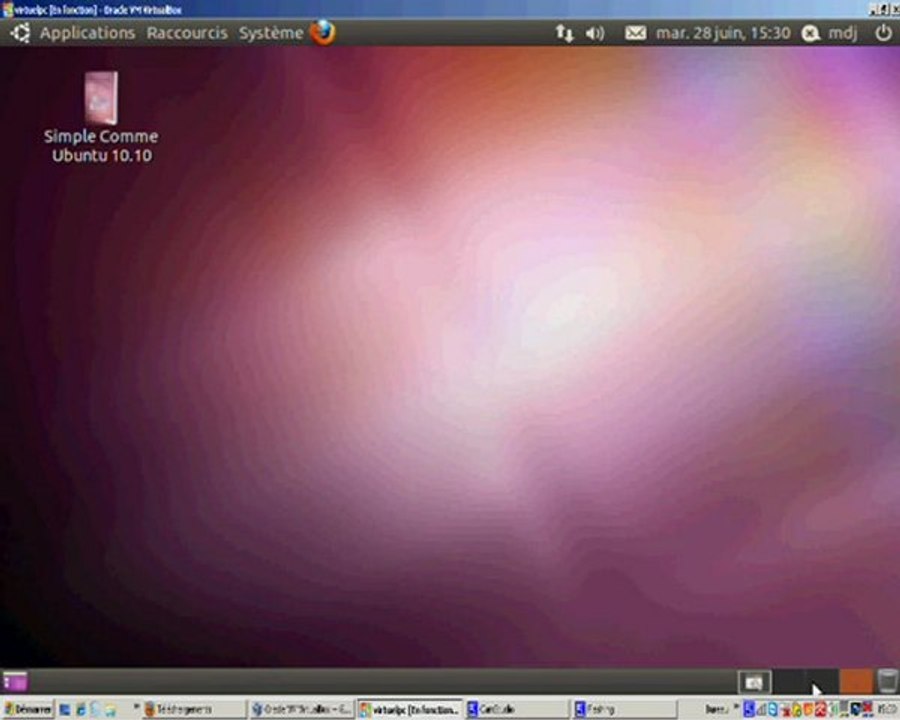Open the Système menu
The width and height of the screenshot is (900, 720).
271,33
